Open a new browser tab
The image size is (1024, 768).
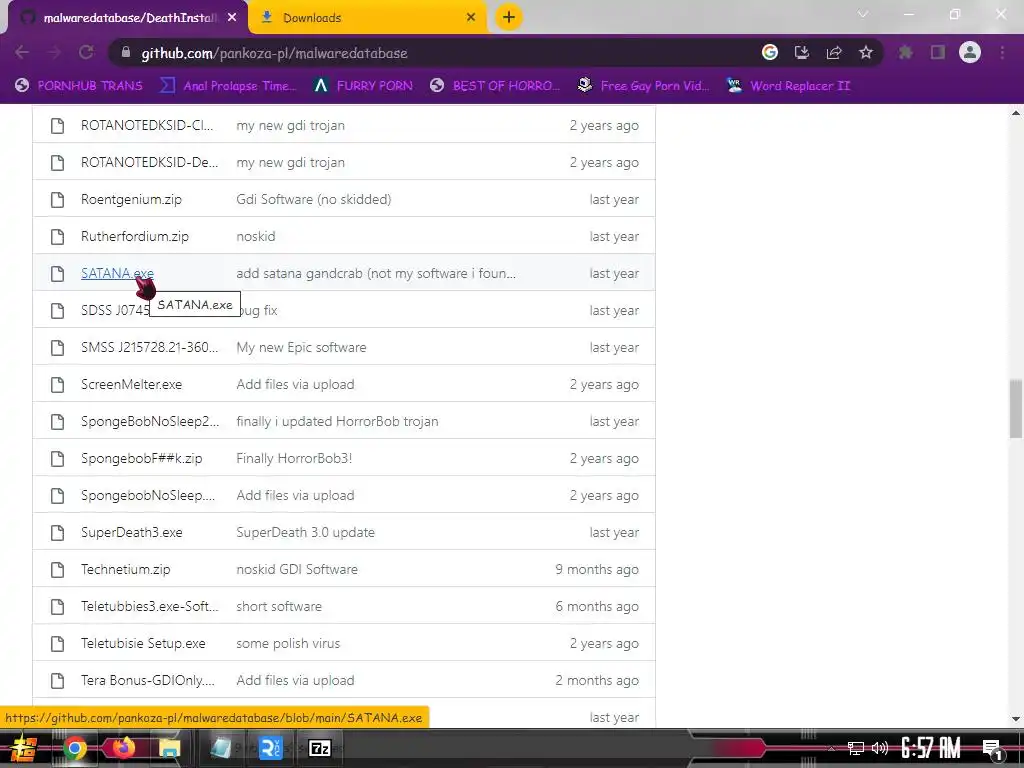coord(509,17)
